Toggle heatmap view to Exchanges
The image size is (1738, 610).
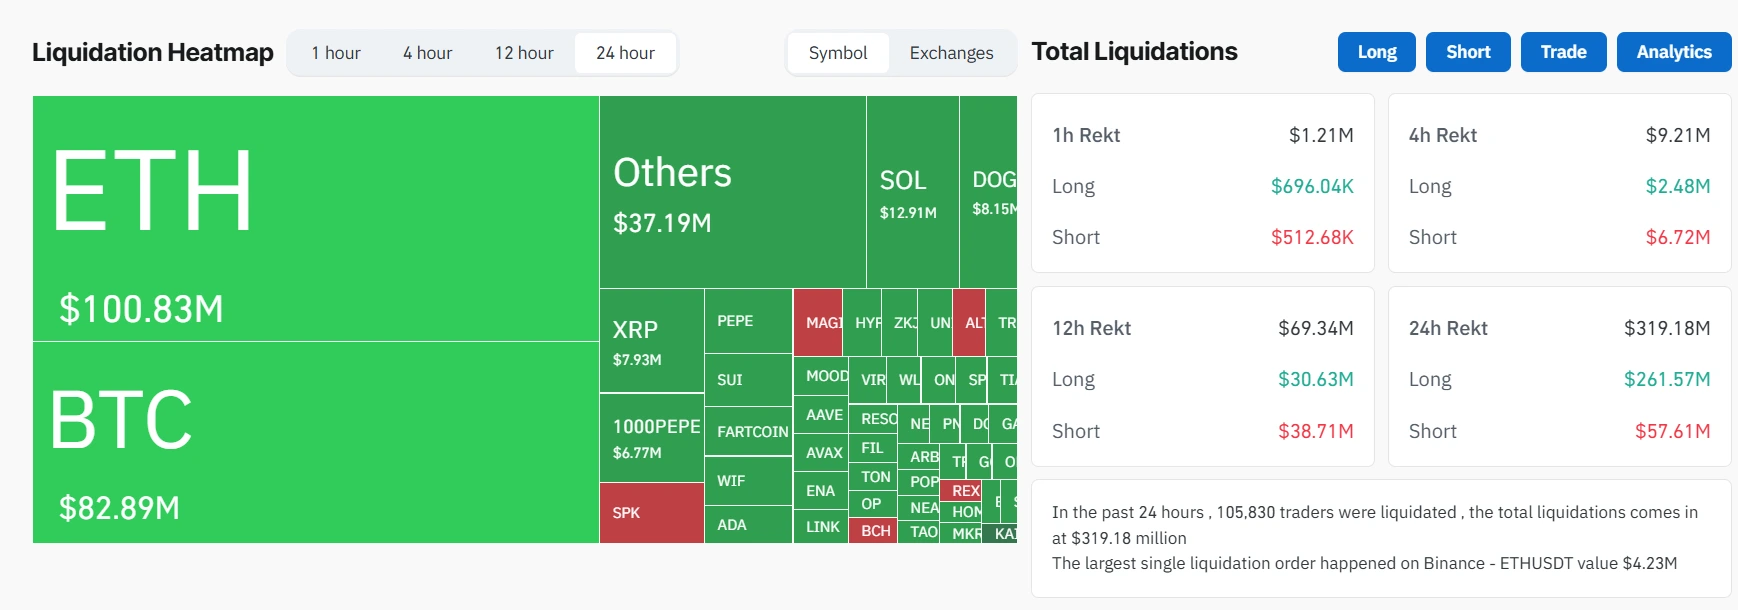click(x=951, y=53)
